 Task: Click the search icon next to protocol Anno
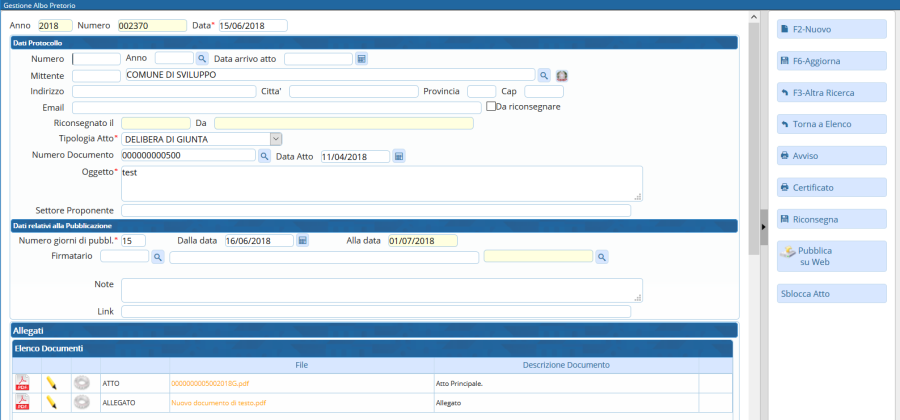click(x=201, y=59)
